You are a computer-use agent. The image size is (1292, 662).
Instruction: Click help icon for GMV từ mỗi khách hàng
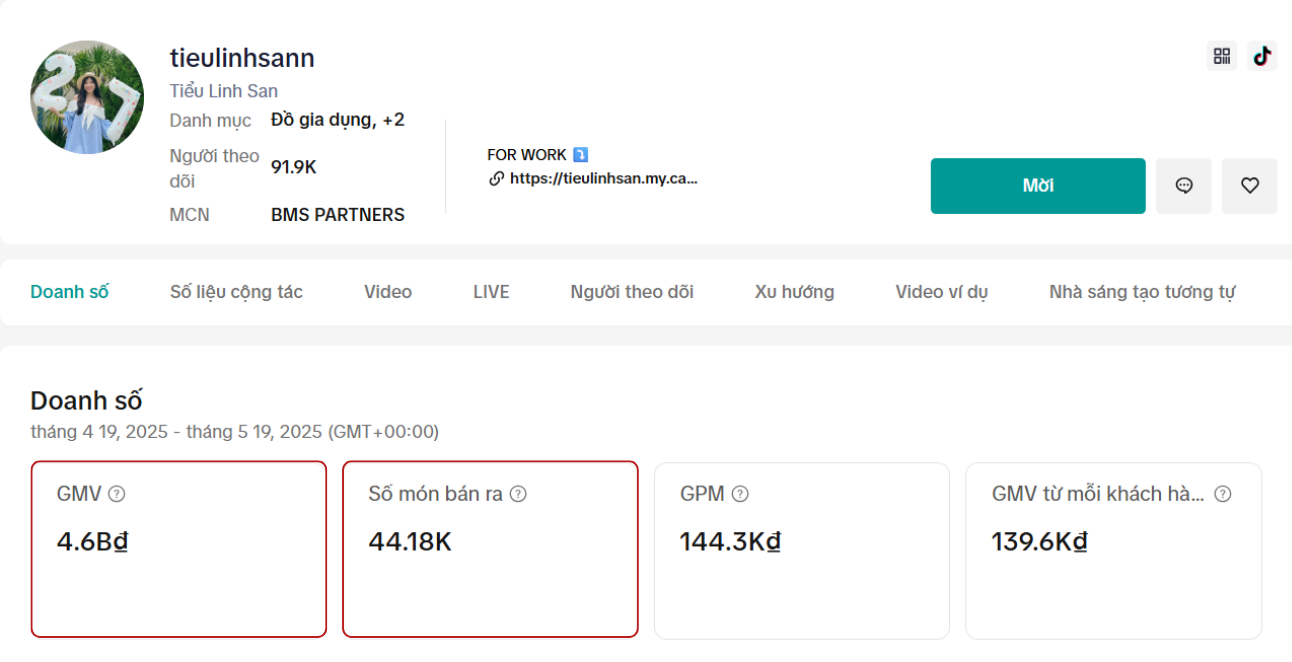1222,494
